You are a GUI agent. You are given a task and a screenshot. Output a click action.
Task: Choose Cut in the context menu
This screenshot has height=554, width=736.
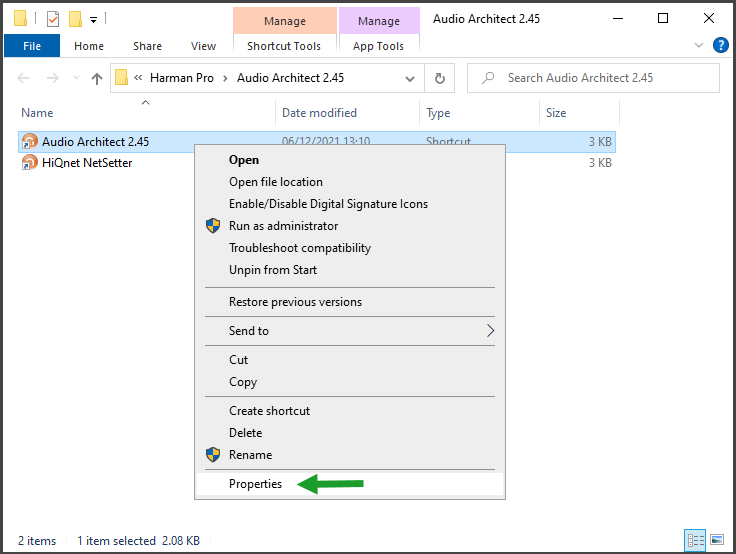(350, 360)
